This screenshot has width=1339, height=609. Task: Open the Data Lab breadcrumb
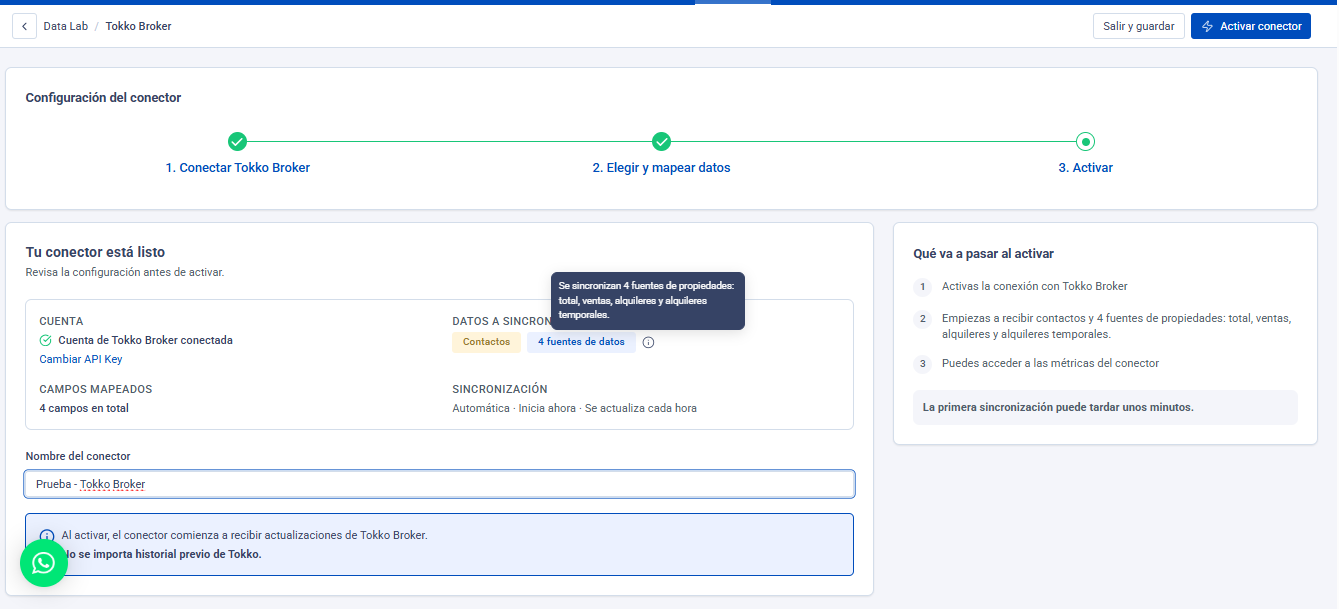(x=66, y=26)
